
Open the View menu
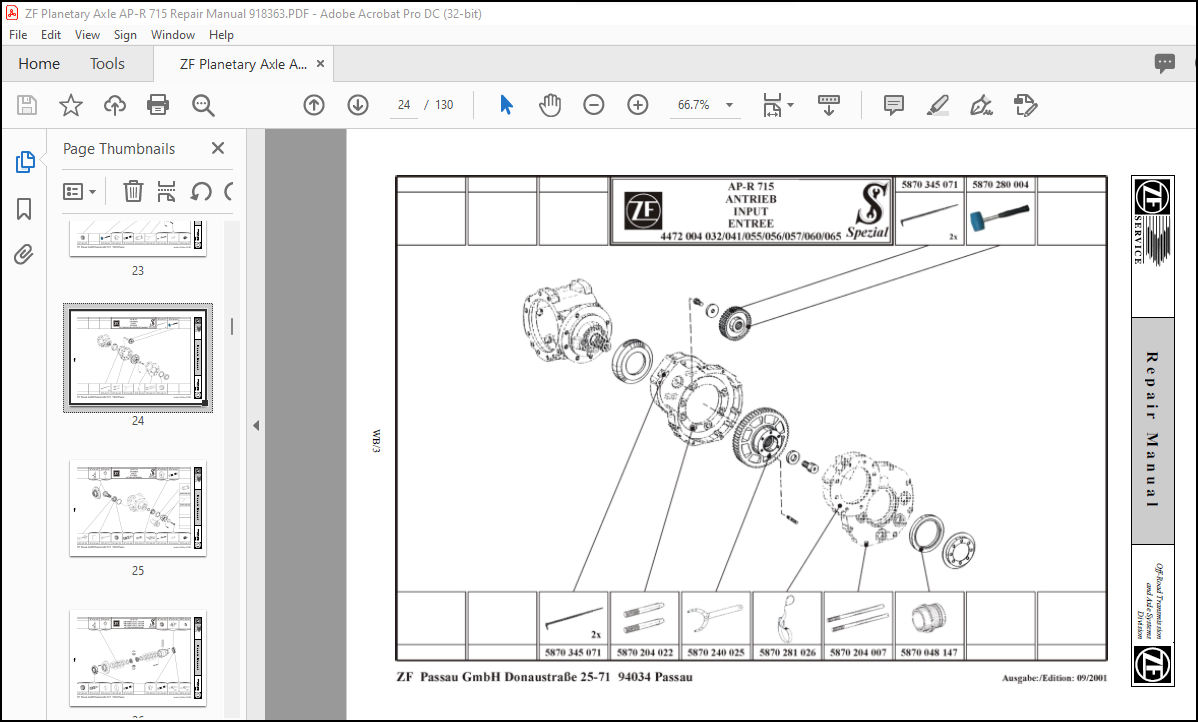coord(87,34)
